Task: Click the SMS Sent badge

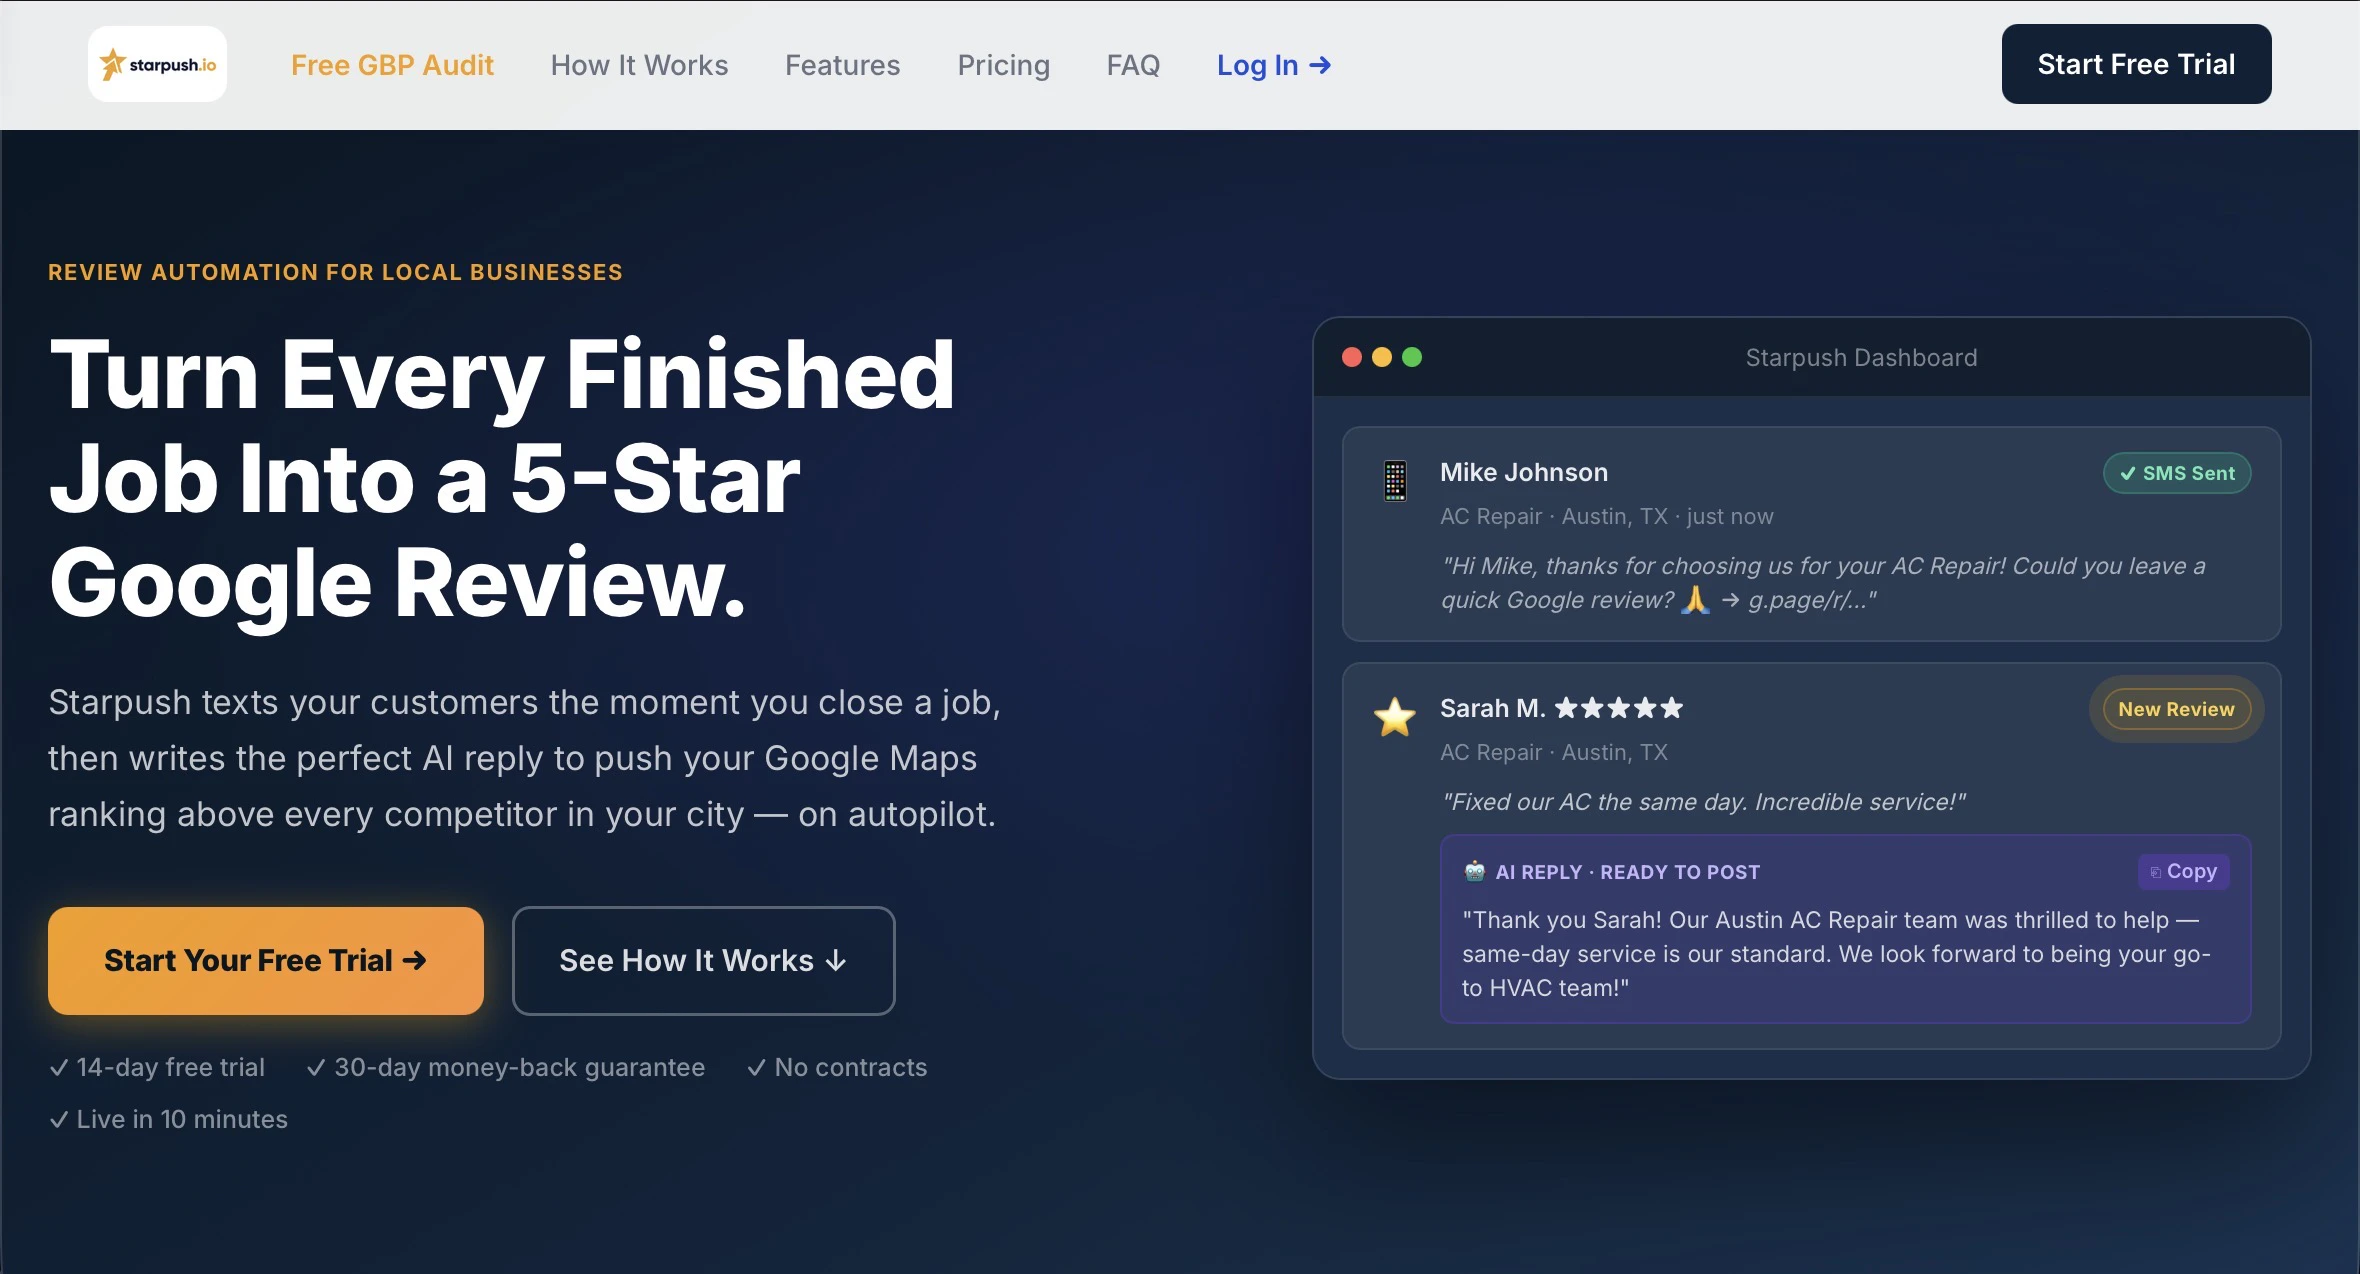Action: click(2177, 473)
